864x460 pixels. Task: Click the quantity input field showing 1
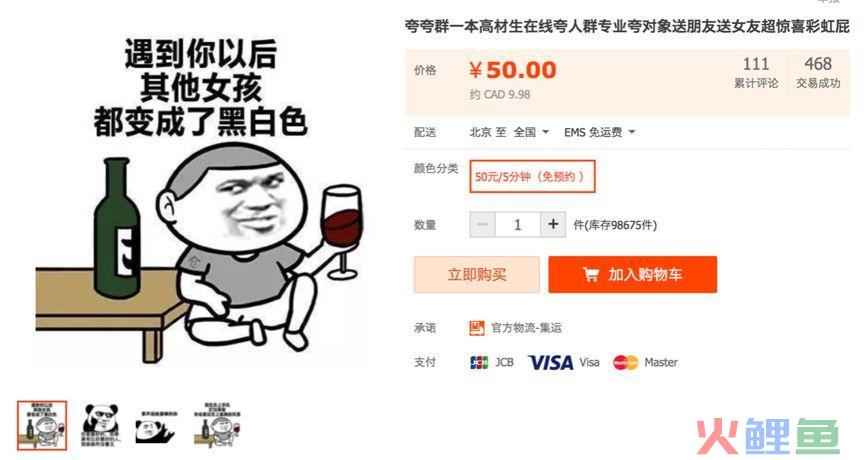518,224
